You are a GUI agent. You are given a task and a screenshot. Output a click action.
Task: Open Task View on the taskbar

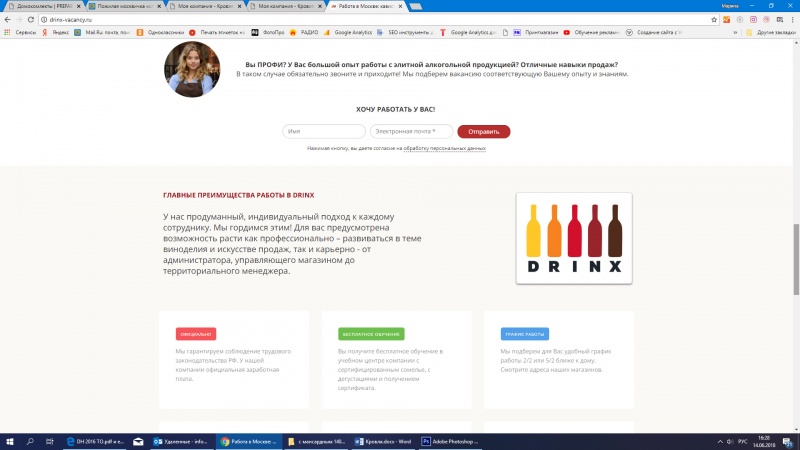[x=49, y=441]
